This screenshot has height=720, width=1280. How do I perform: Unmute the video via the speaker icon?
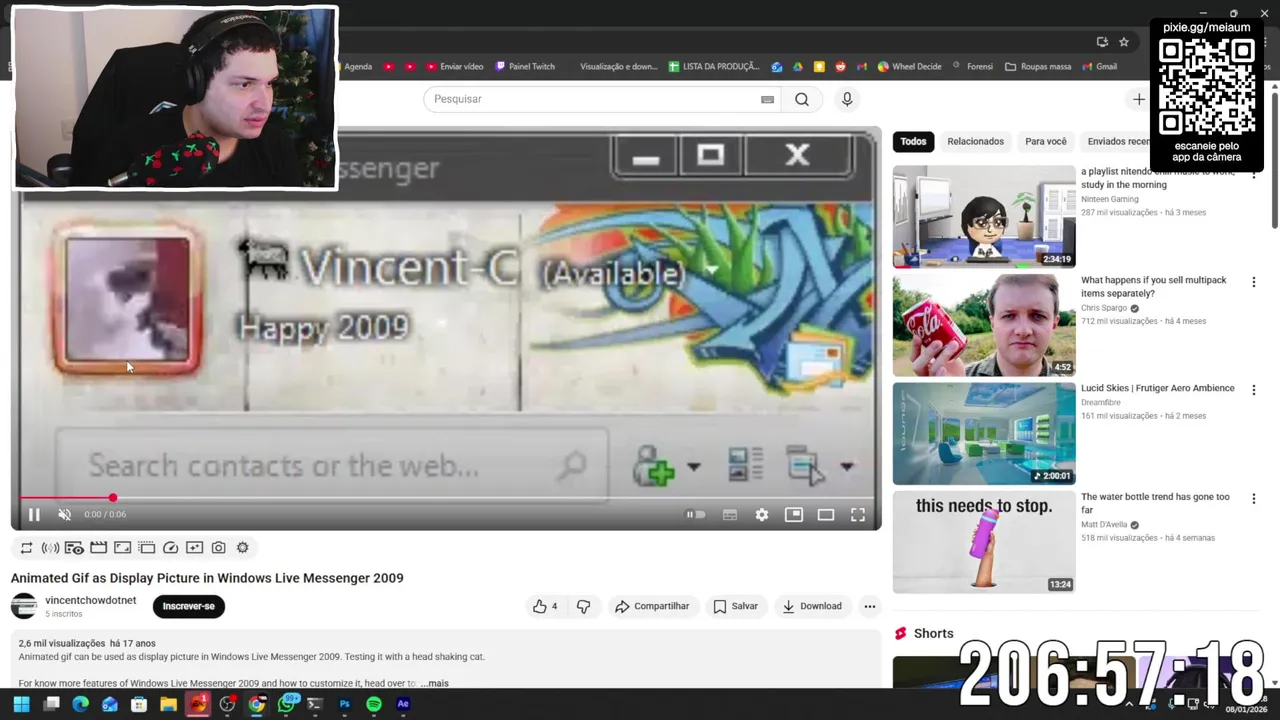64,514
